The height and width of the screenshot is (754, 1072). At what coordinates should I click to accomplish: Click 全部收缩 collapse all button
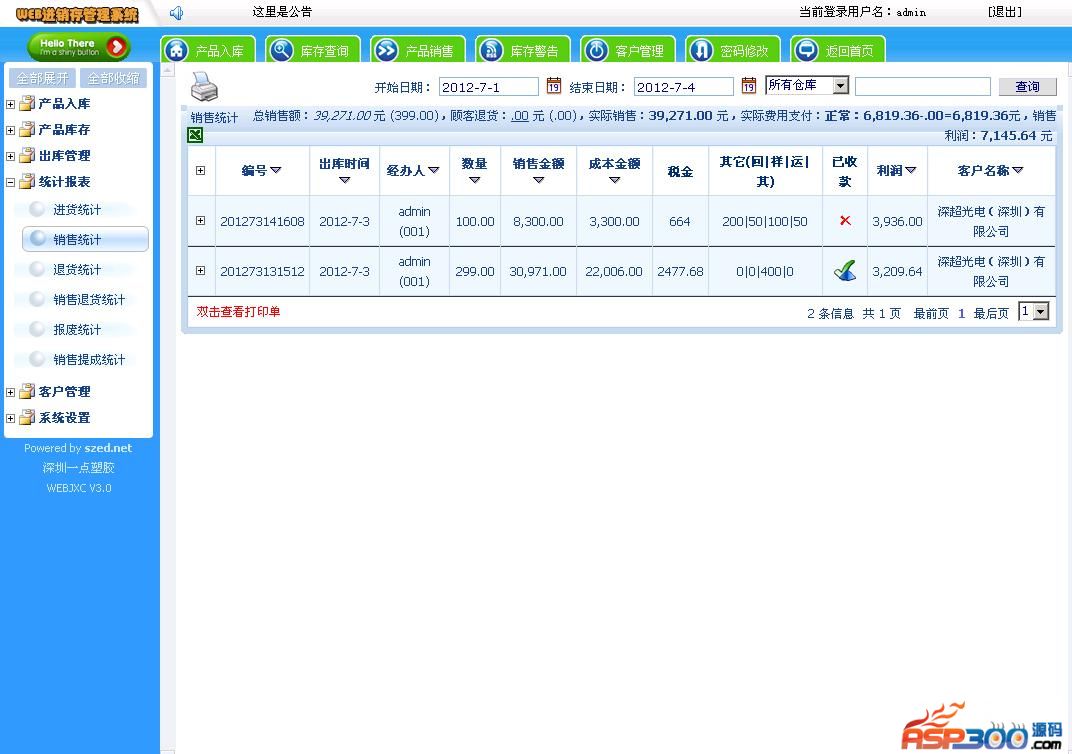tap(113, 78)
